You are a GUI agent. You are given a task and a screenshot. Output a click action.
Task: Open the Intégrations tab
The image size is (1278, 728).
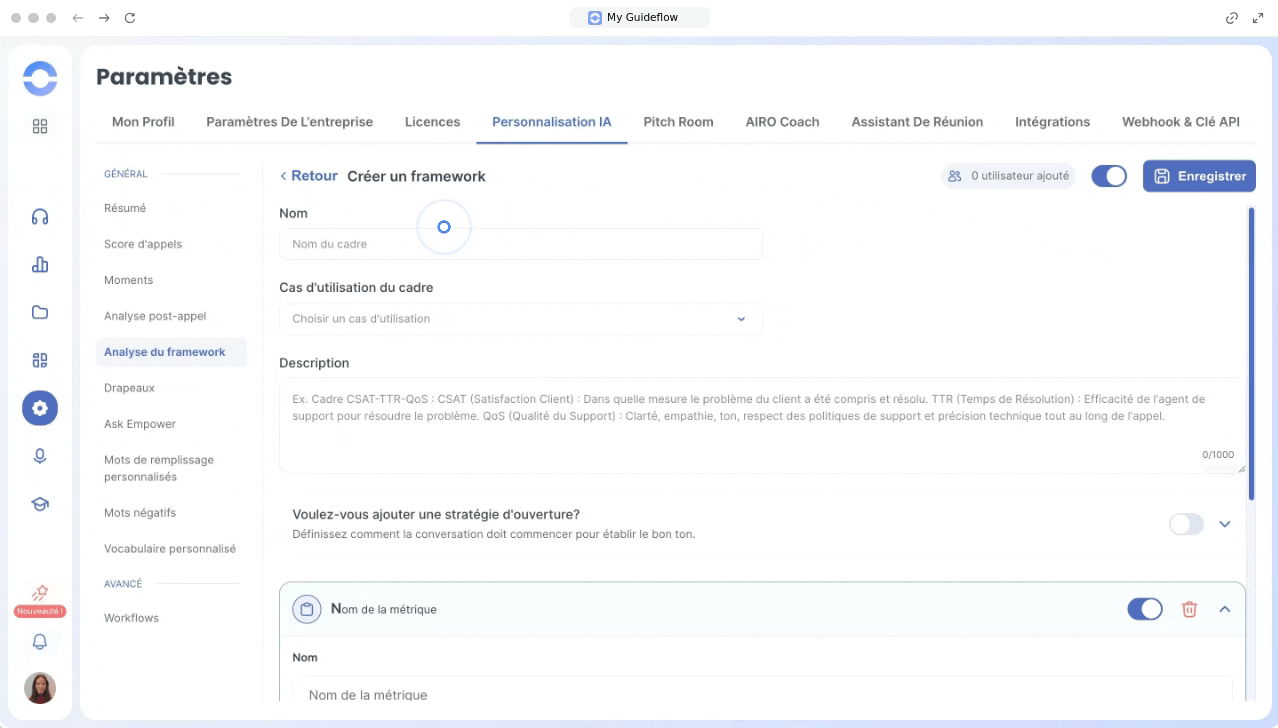1052,122
